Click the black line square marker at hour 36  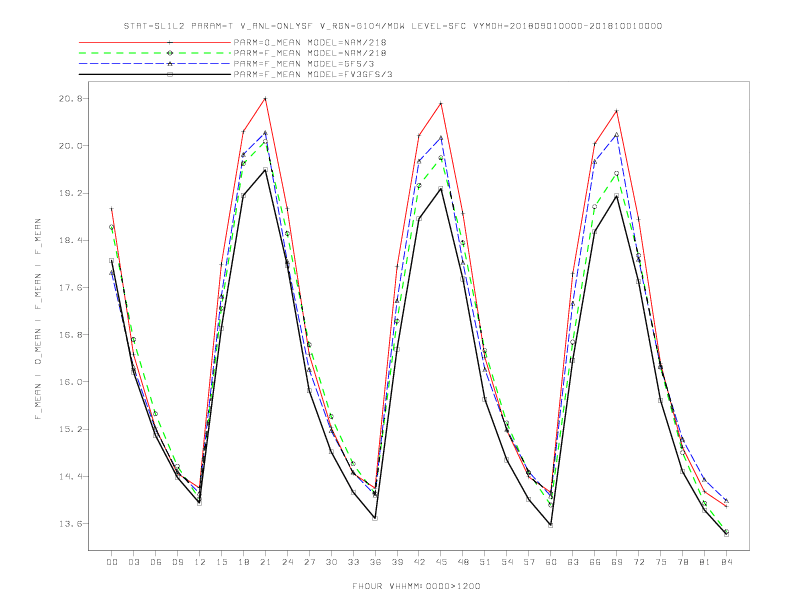(x=375, y=519)
